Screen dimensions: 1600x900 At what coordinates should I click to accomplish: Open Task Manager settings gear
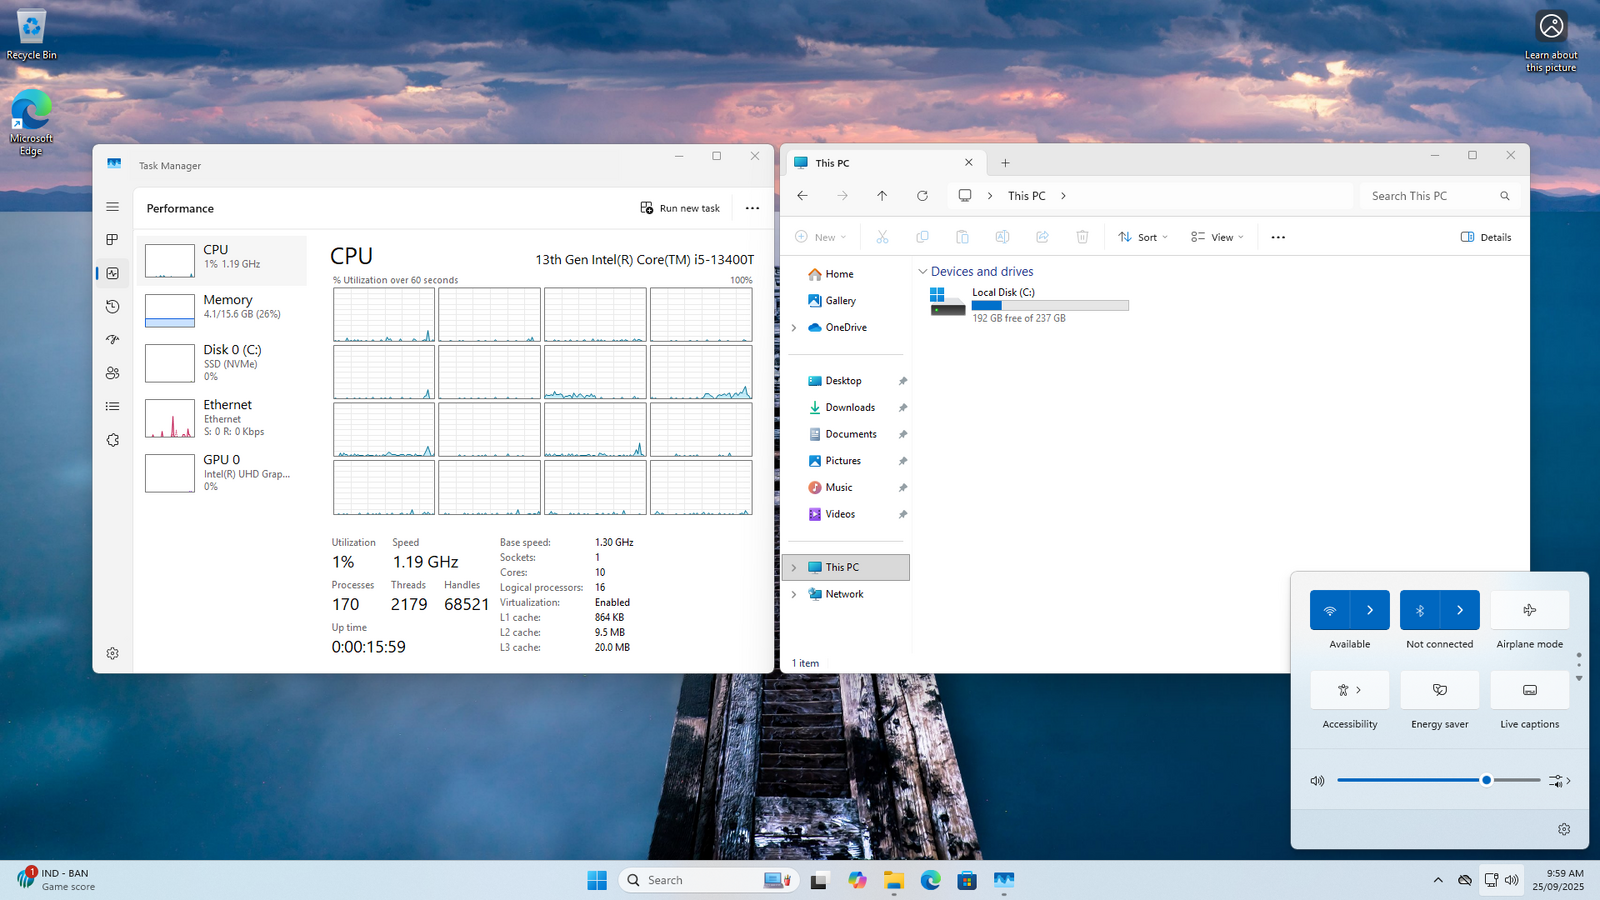point(112,653)
